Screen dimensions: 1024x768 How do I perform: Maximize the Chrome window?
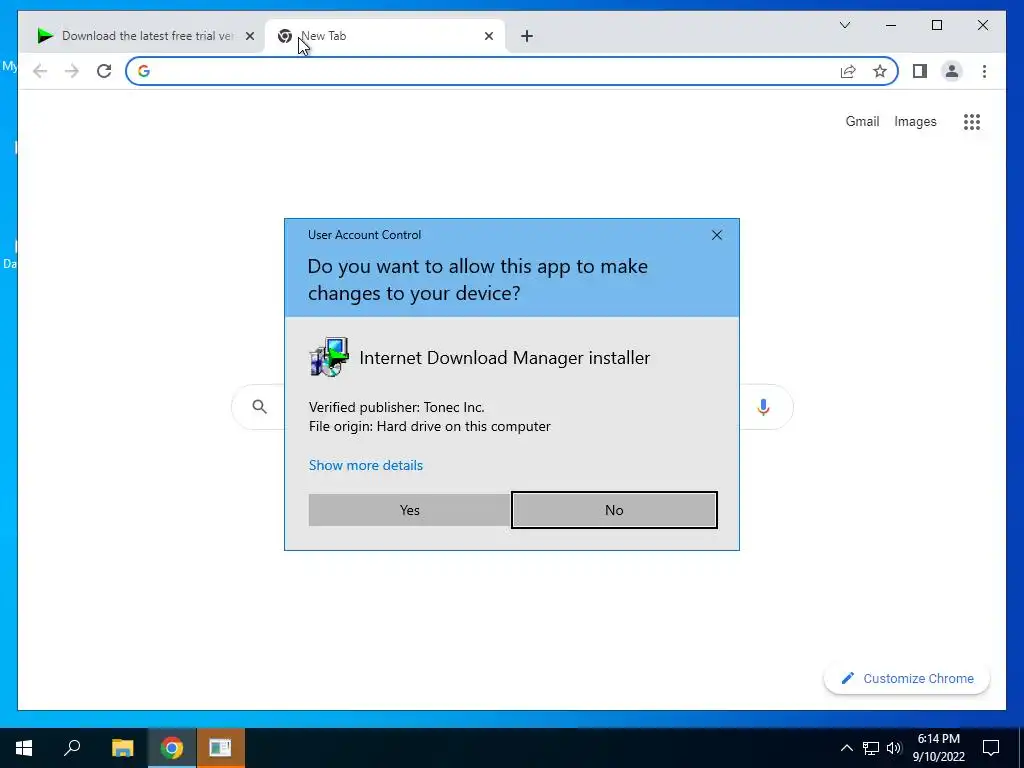coord(936,25)
